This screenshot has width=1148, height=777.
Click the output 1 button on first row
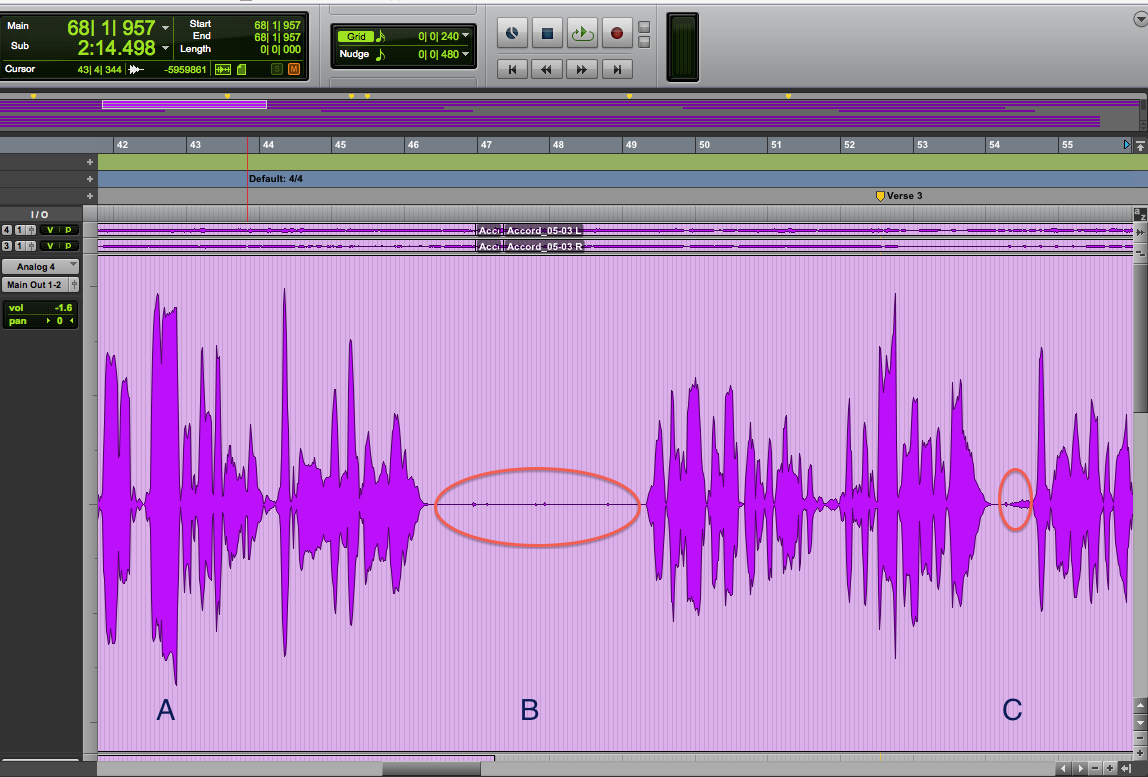coord(20,230)
